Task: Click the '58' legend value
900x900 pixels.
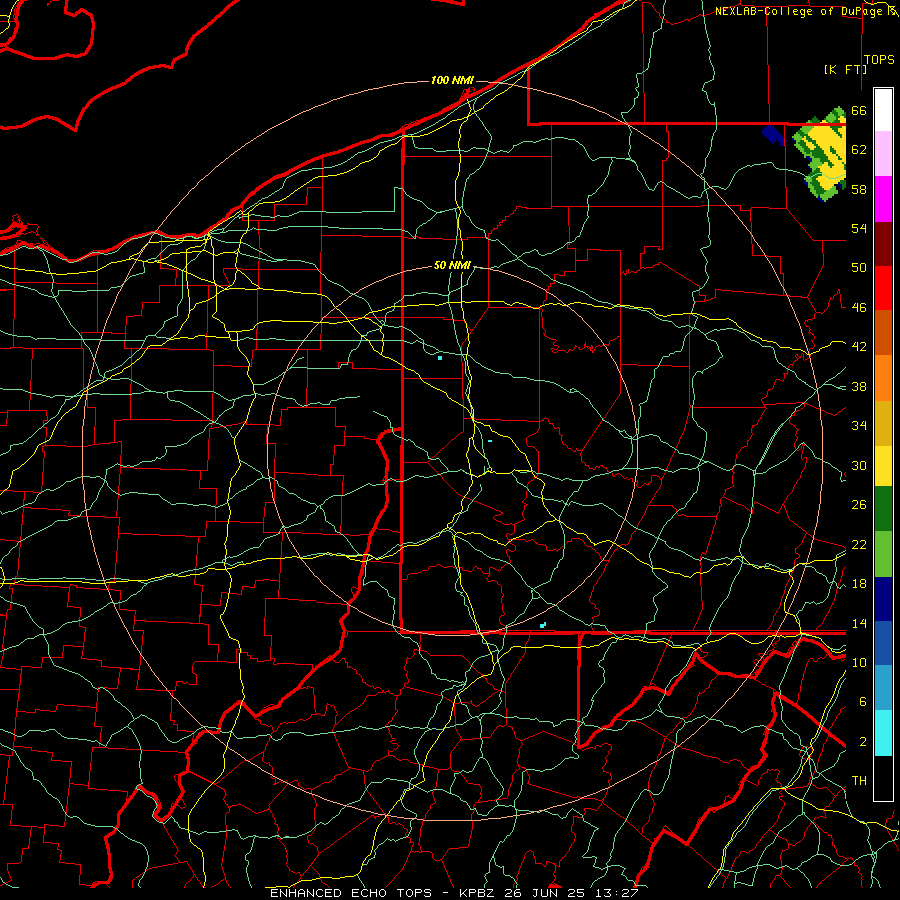Action: tap(859, 189)
